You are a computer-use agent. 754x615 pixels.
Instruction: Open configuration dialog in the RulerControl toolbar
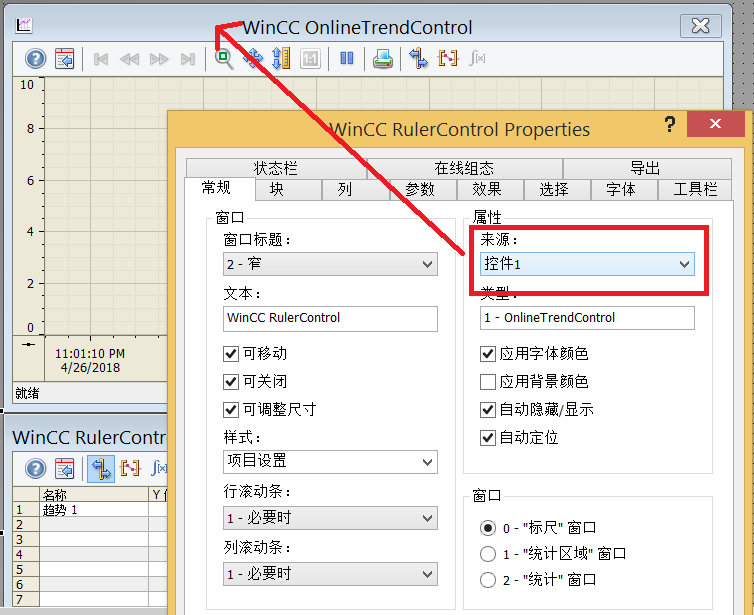tap(64, 468)
